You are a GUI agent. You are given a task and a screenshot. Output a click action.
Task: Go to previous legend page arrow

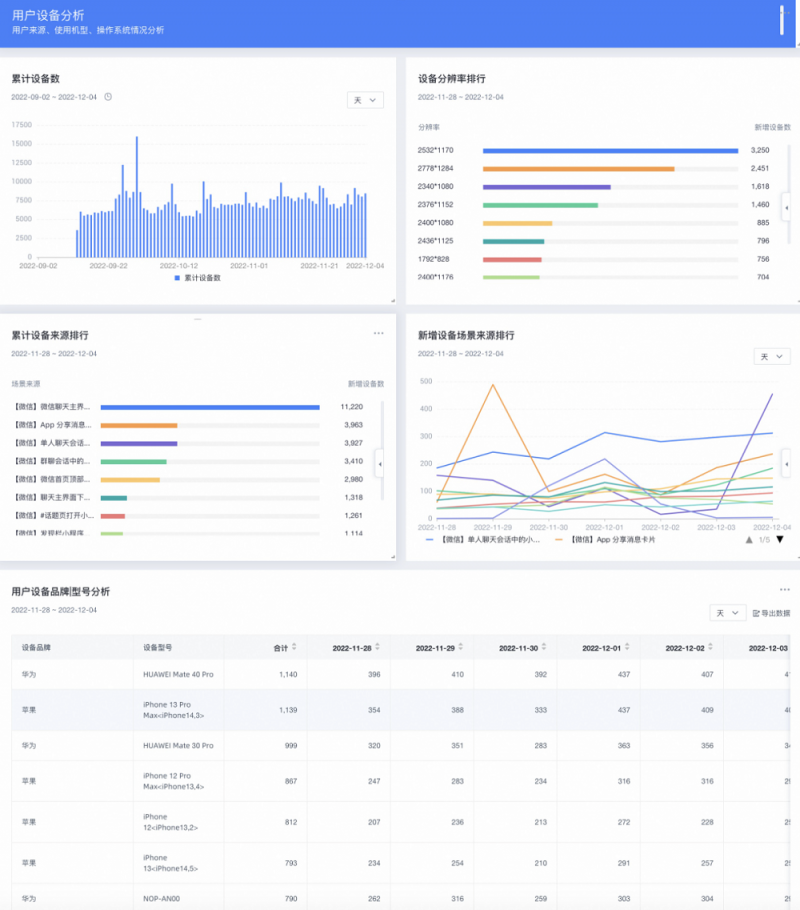(x=749, y=540)
